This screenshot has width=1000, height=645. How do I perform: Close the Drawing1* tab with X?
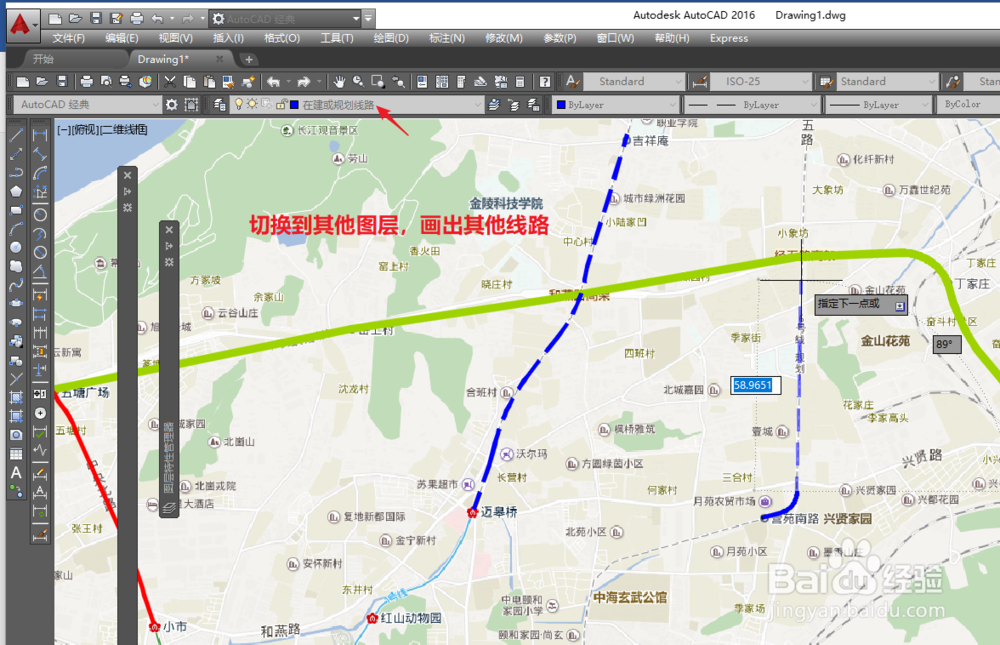coord(219,59)
